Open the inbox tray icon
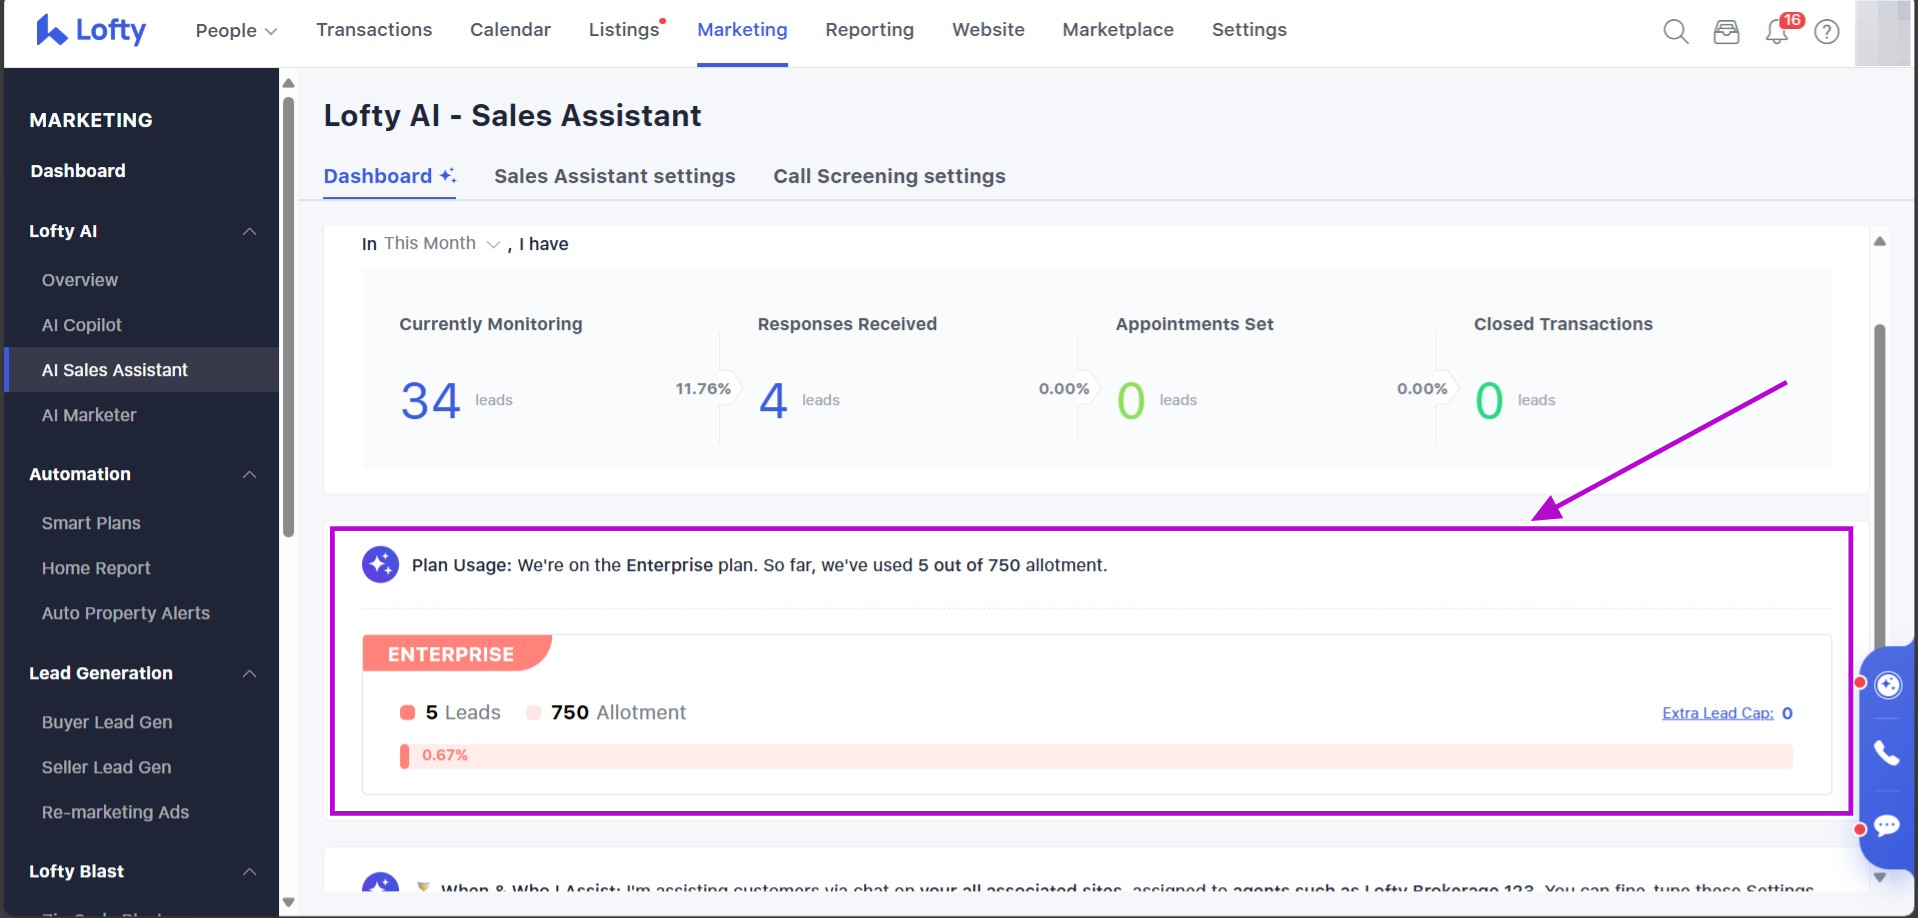The image size is (1918, 918). click(1726, 32)
